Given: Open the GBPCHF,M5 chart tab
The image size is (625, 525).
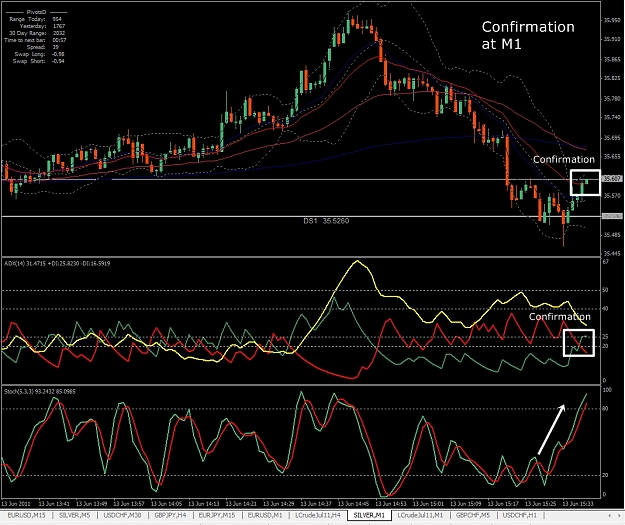Looking at the screenshot, I should (x=472, y=515).
